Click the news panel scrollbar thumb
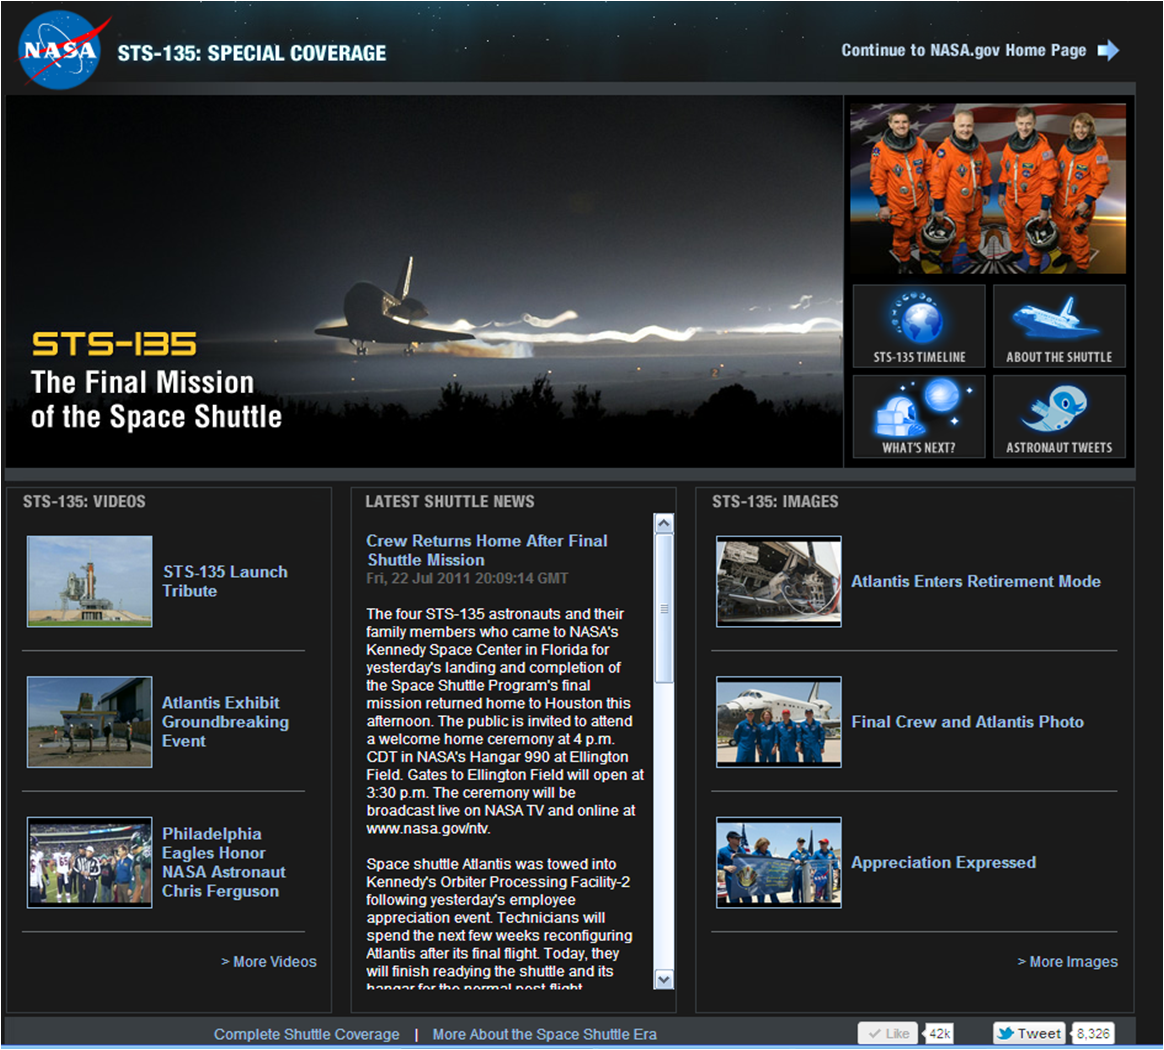The image size is (1164, 1050). pos(664,609)
